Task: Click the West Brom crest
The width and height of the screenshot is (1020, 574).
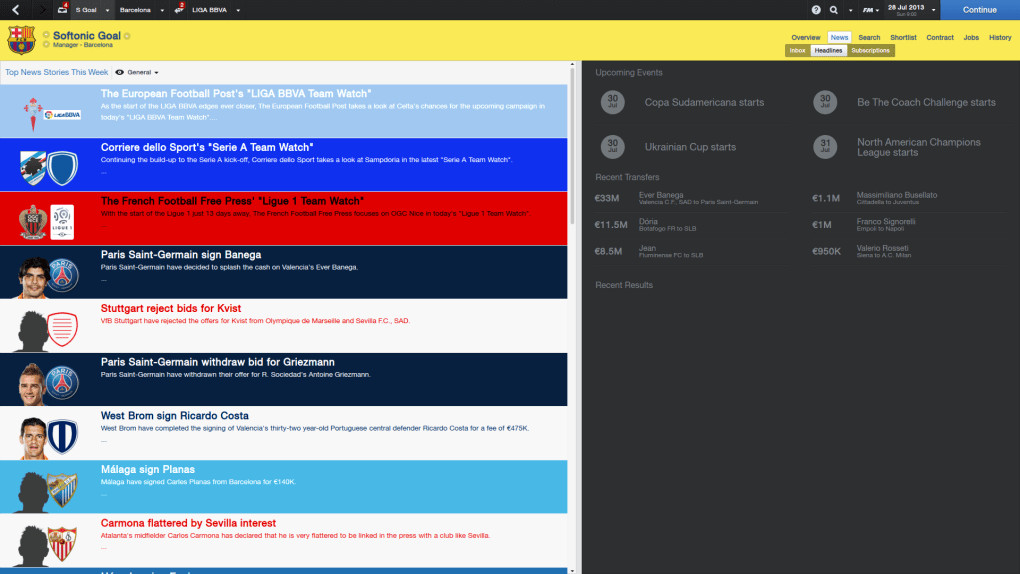Action: pos(62,437)
